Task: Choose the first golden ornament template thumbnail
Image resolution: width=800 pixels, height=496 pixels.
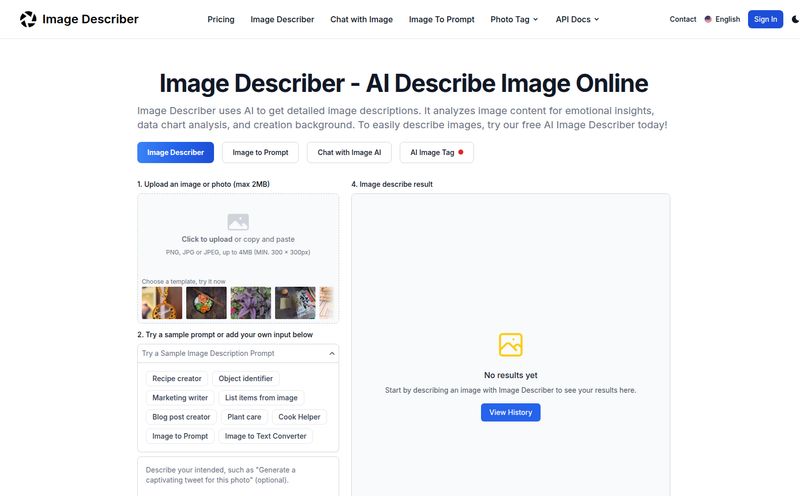Action: coord(162,303)
